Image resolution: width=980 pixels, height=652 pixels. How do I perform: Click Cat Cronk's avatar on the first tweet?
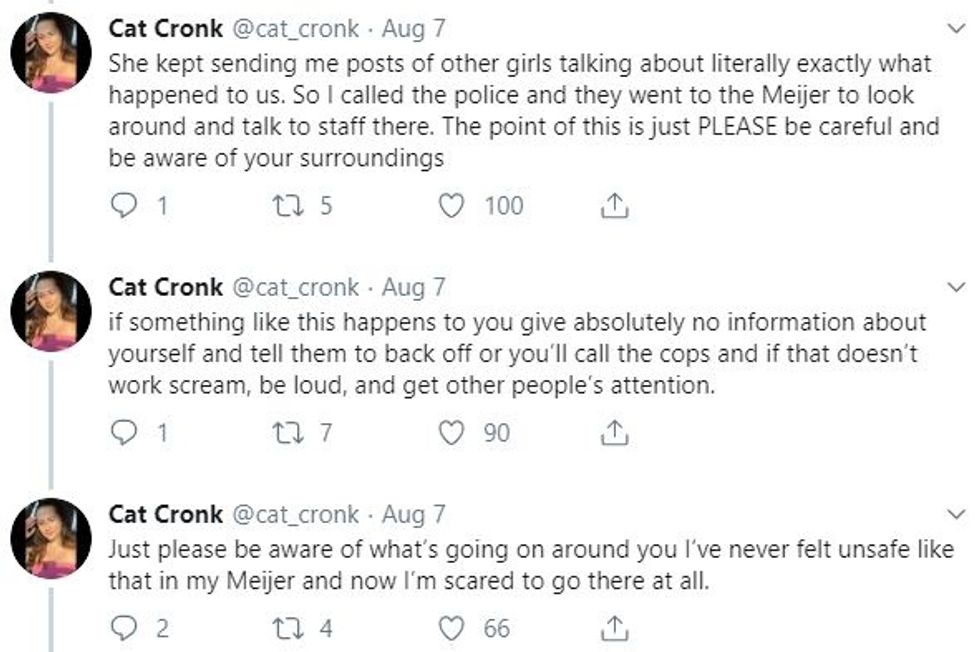(x=51, y=53)
